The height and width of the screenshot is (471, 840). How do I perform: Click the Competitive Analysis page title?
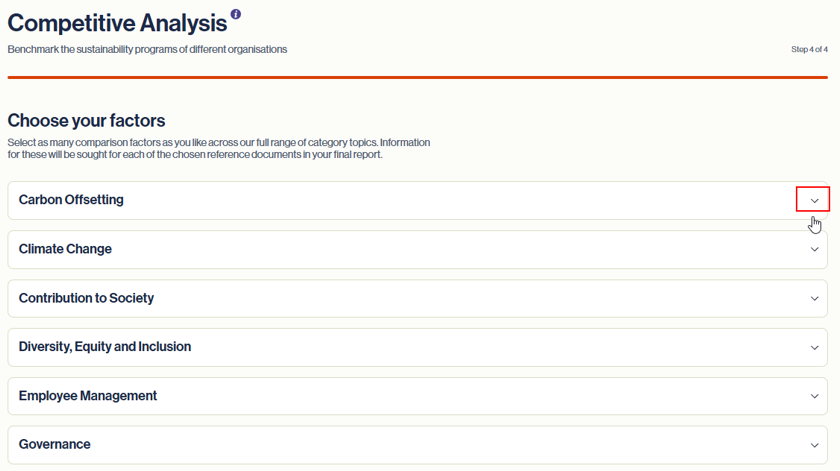tap(117, 23)
